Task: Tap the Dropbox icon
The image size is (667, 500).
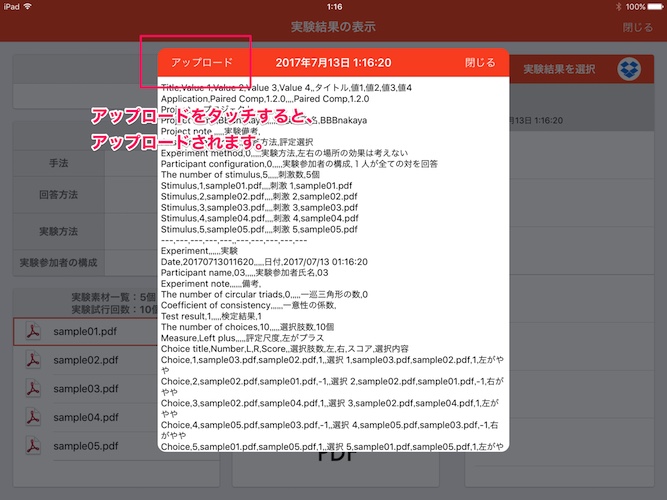Action: coord(629,69)
